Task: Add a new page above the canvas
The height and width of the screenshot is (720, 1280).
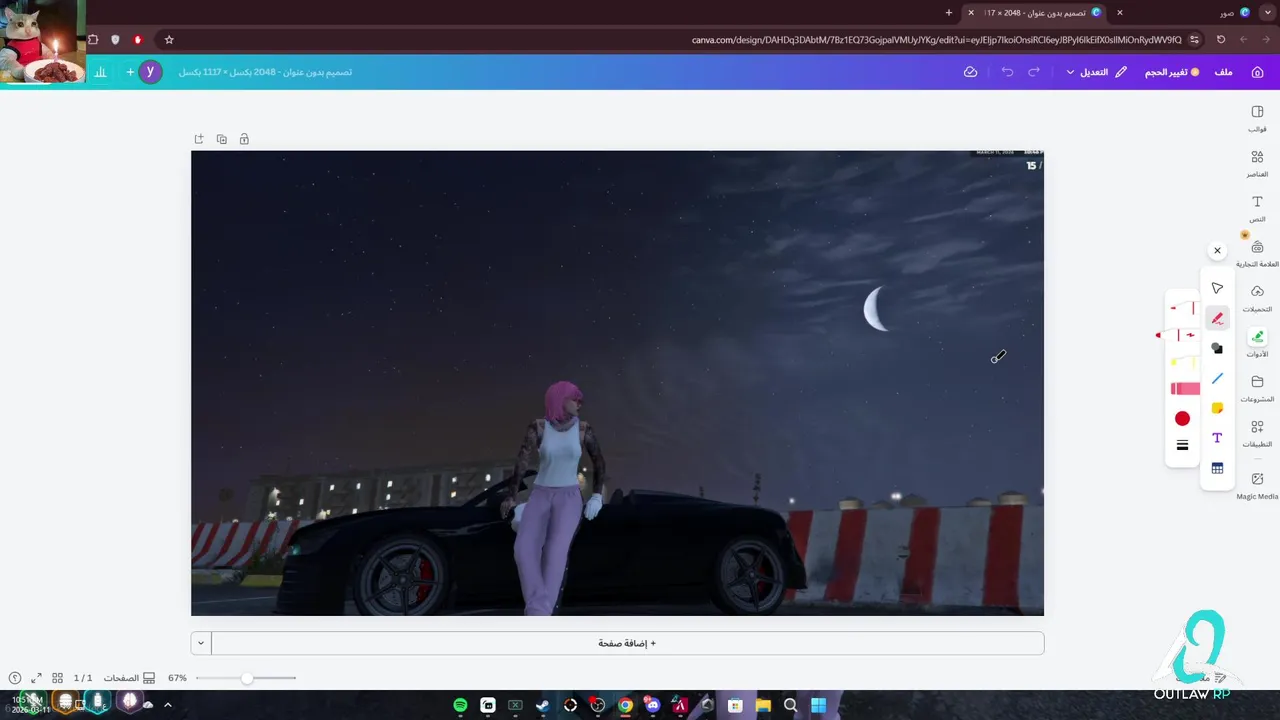Action: [x=198, y=139]
